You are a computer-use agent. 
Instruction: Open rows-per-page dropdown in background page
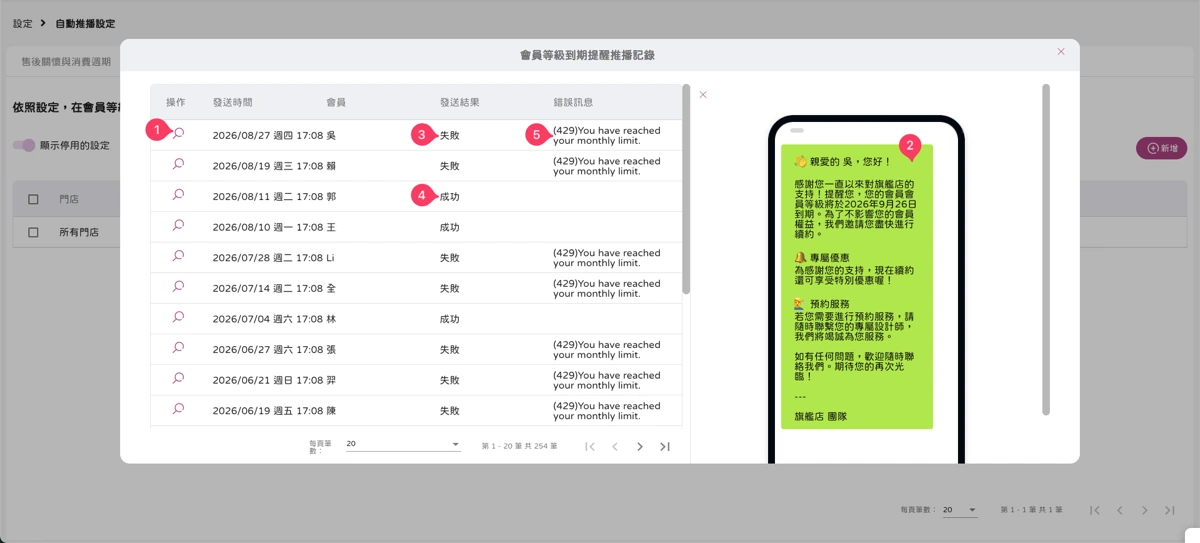[x=960, y=510]
